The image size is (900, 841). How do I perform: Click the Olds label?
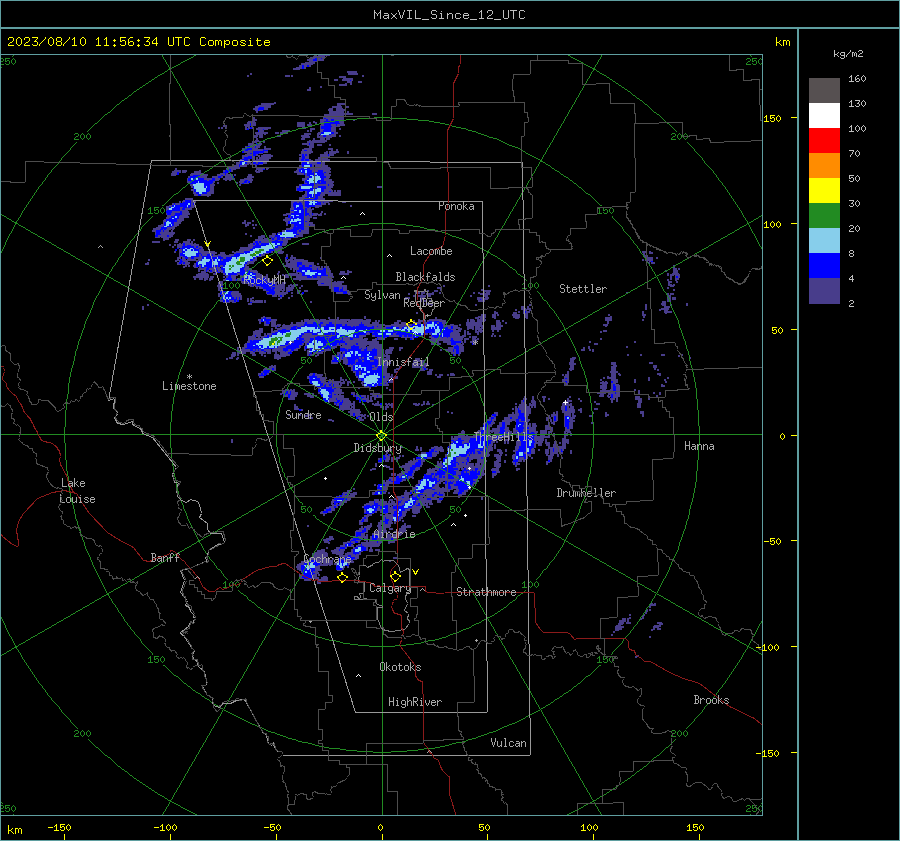tap(381, 417)
